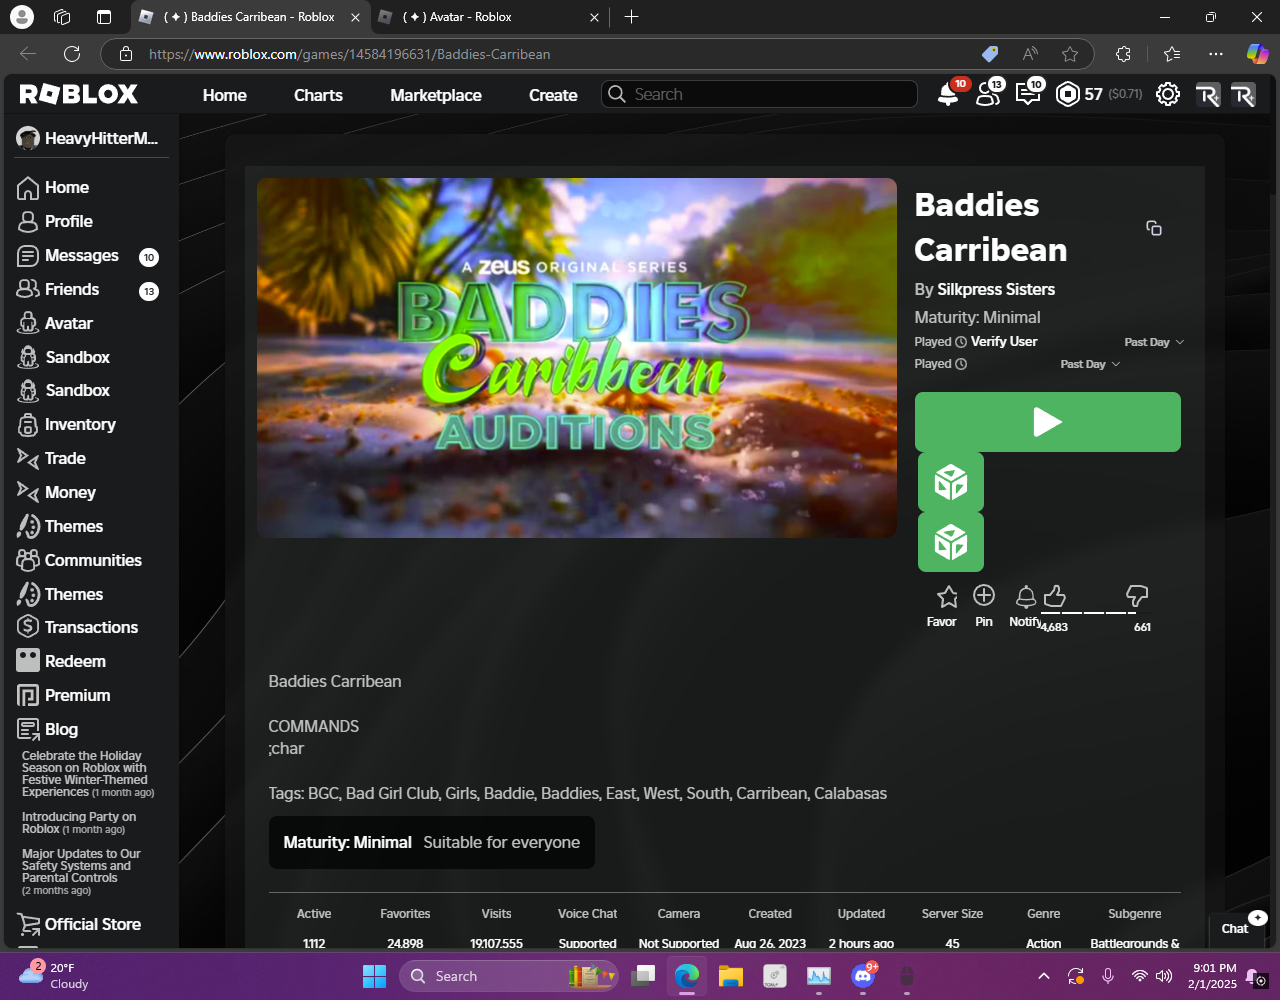Viewport: 1280px width, 1000px height.
Task: Click the like/dislike vote ratio bar
Action: (1095, 613)
